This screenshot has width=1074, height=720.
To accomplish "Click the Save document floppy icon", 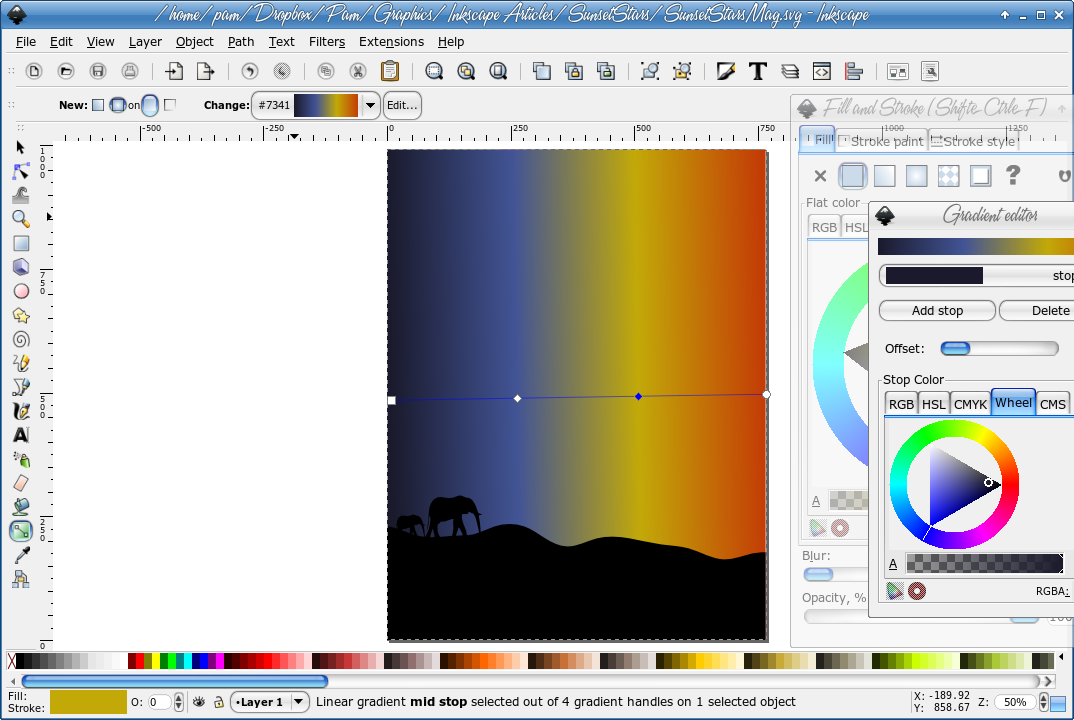I will [98, 71].
